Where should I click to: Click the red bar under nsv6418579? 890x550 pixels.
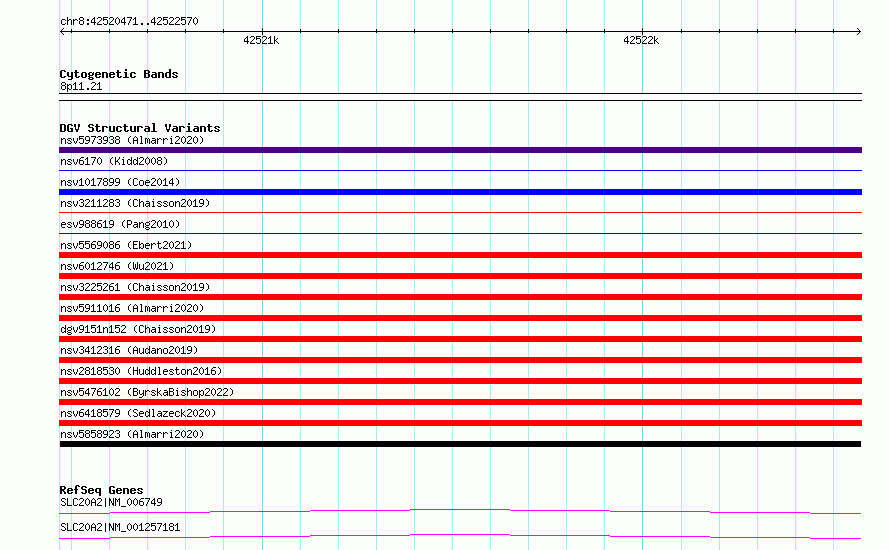tap(460, 423)
